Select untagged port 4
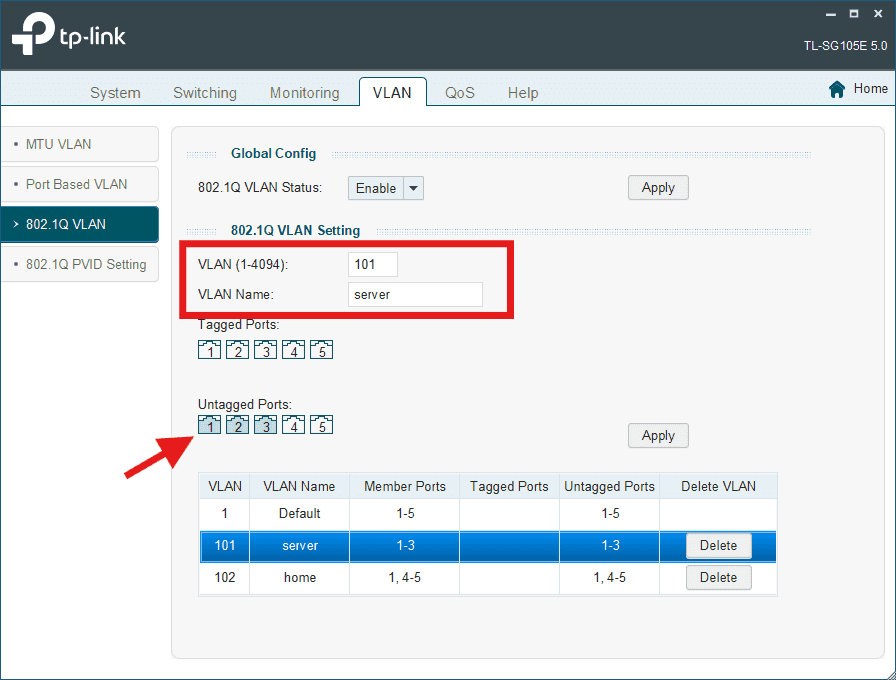 pyautogui.click(x=293, y=424)
